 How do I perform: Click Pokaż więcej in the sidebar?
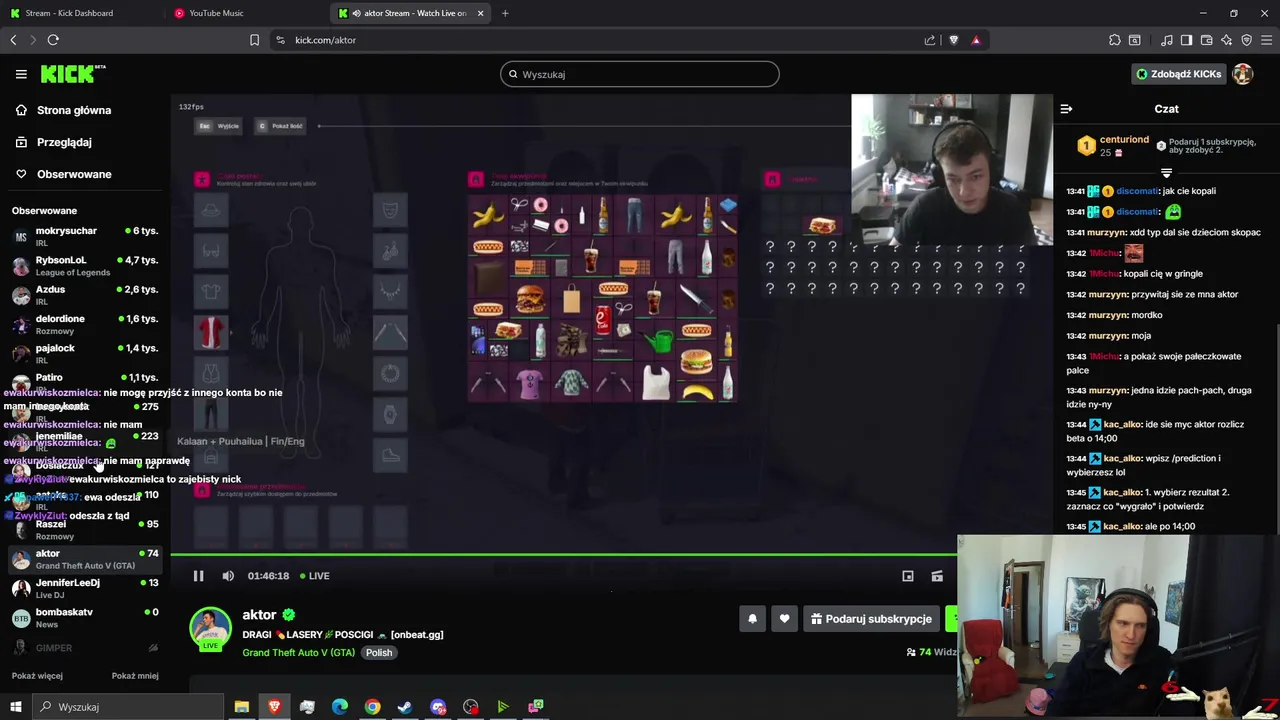[x=37, y=676]
